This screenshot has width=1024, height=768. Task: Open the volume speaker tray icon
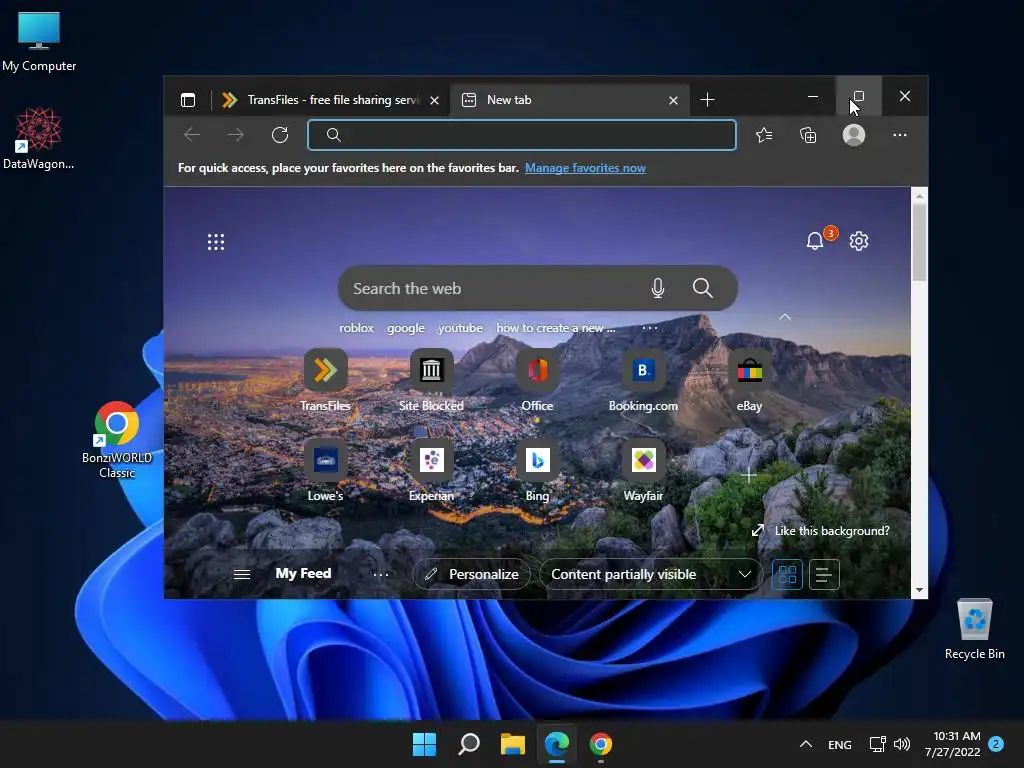[902, 744]
